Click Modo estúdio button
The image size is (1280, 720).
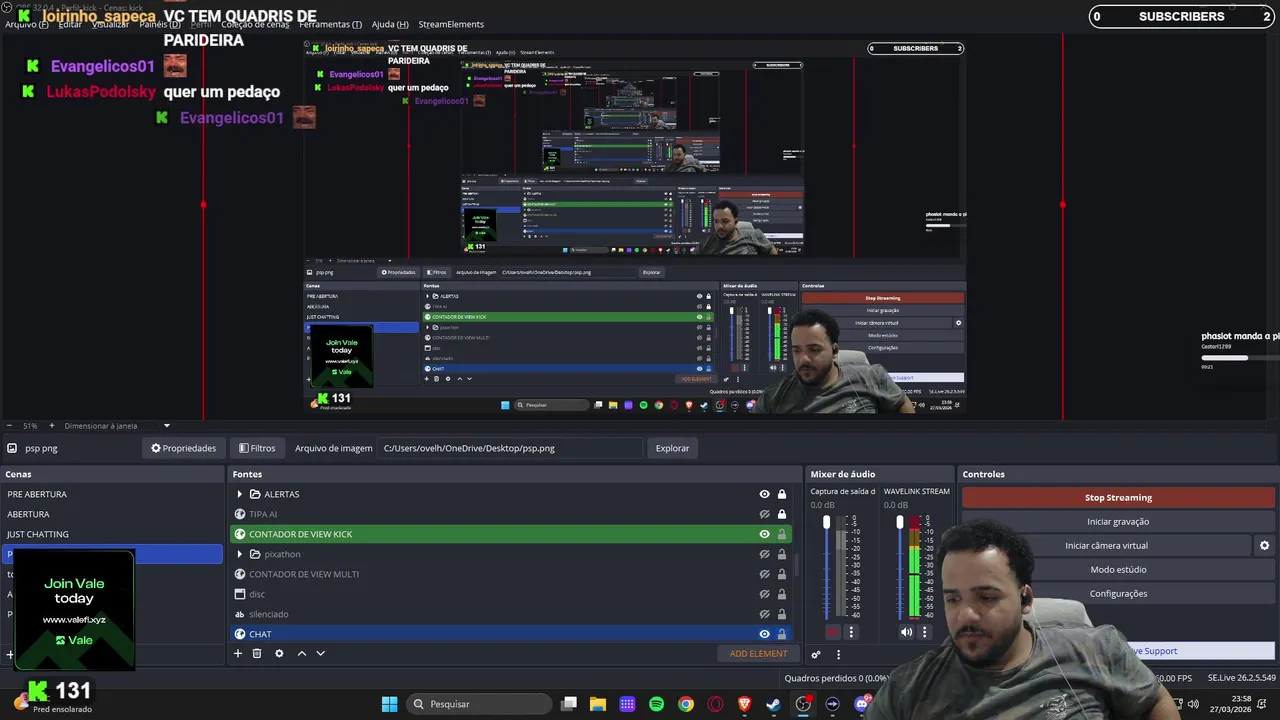[1118, 569]
